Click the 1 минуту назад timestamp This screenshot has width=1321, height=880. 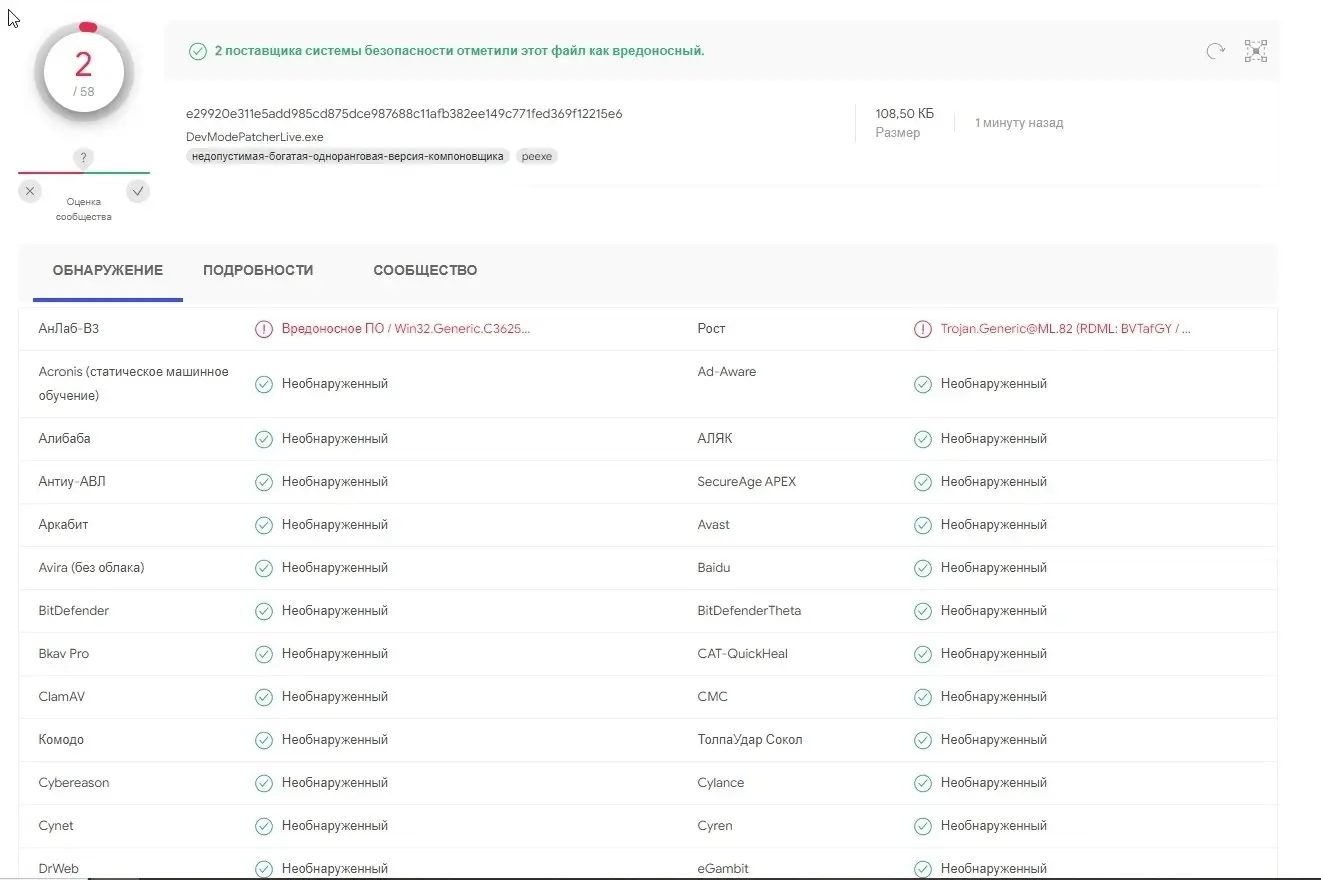click(x=1019, y=123)
